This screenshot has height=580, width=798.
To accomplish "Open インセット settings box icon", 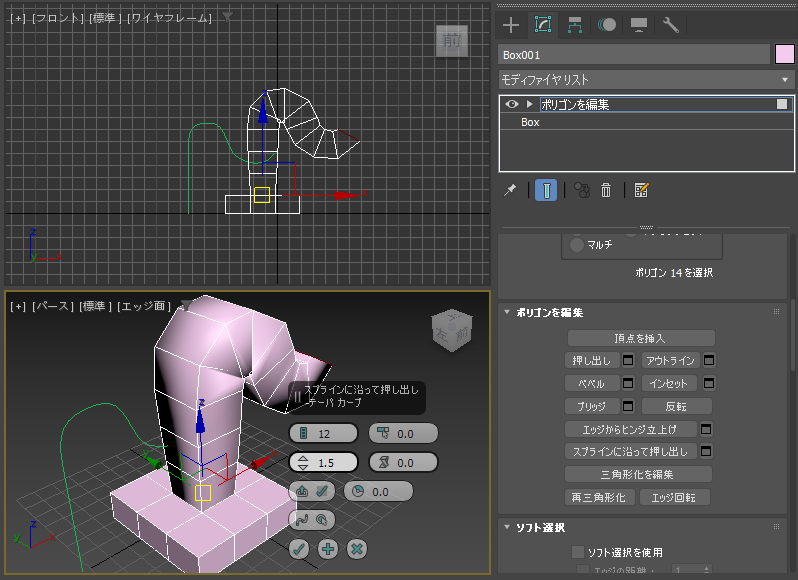I will (708, 384).
